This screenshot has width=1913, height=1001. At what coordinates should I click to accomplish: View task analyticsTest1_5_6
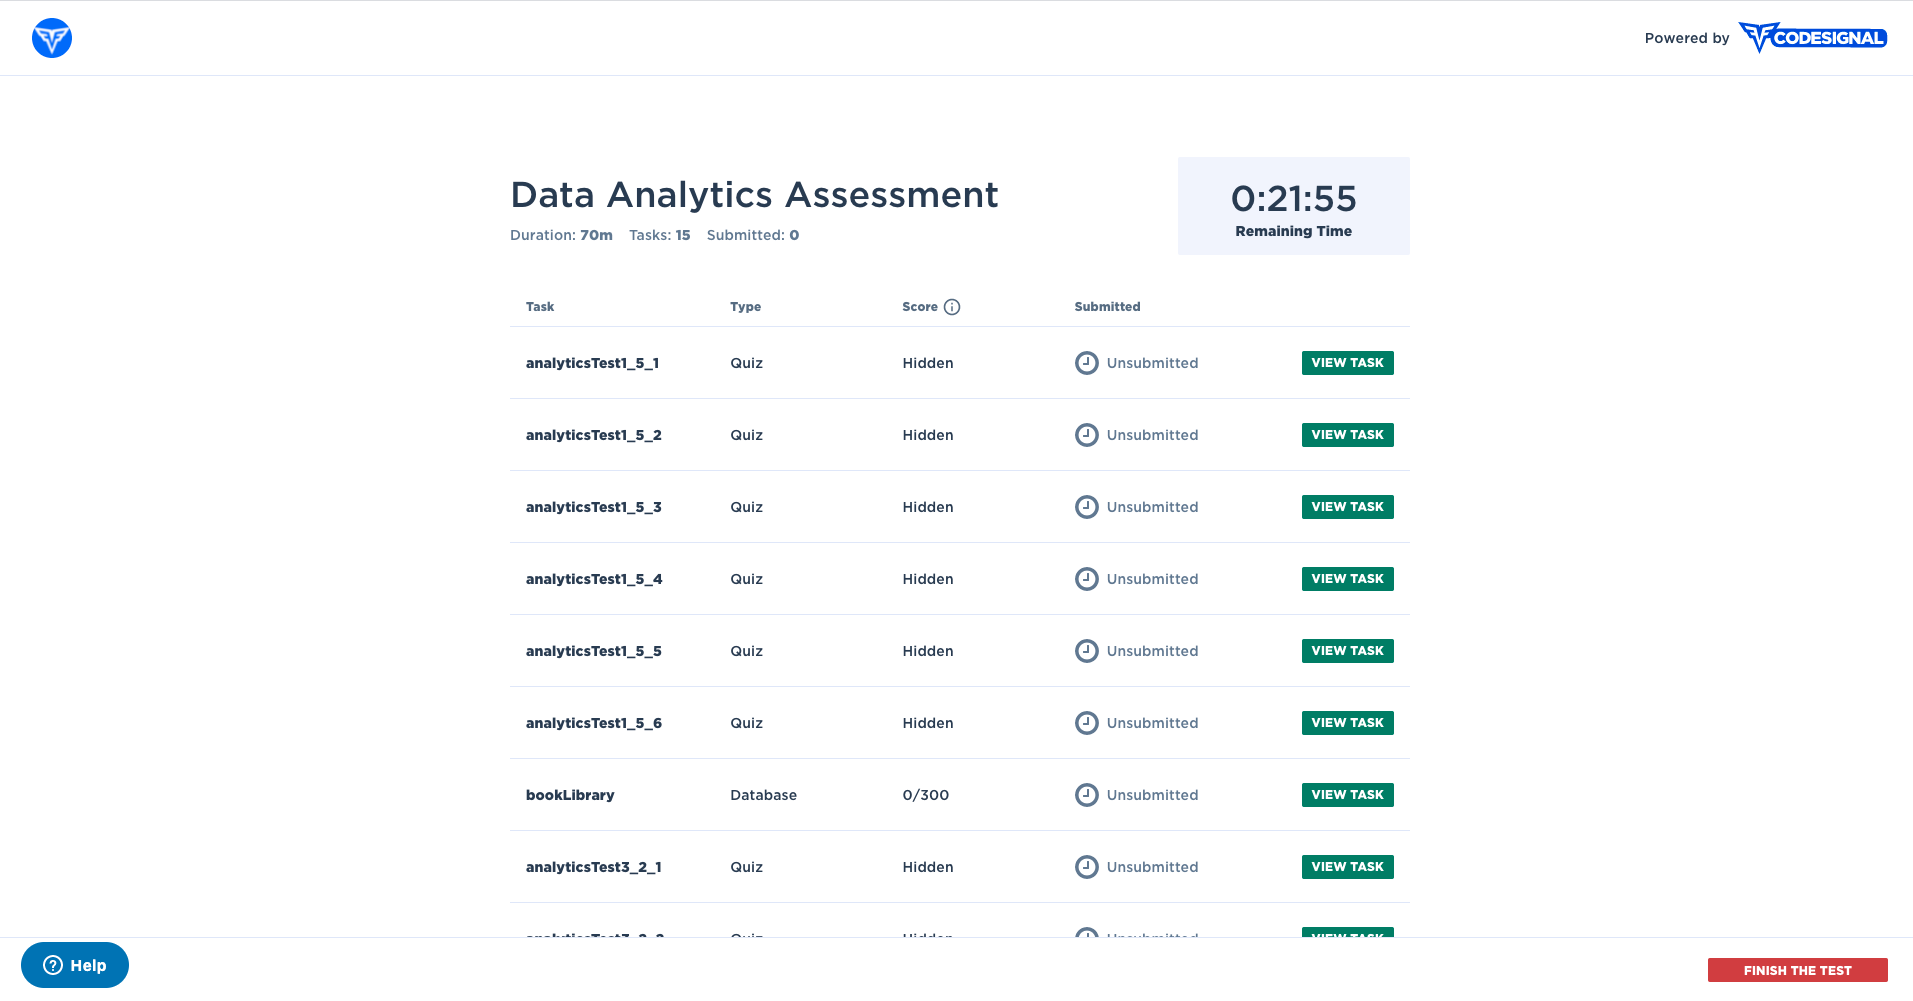pyautogui.click(x=1347, y=723)
